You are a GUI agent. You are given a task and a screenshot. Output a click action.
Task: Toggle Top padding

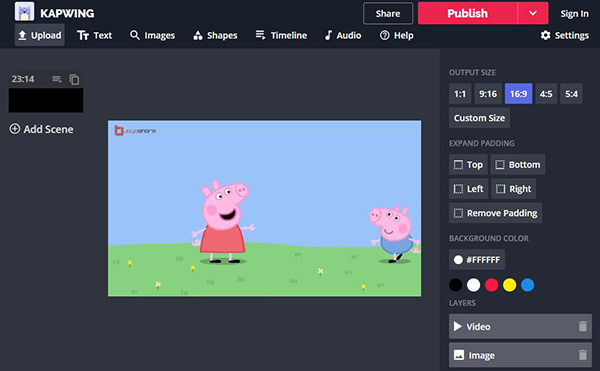pos(468,164)
